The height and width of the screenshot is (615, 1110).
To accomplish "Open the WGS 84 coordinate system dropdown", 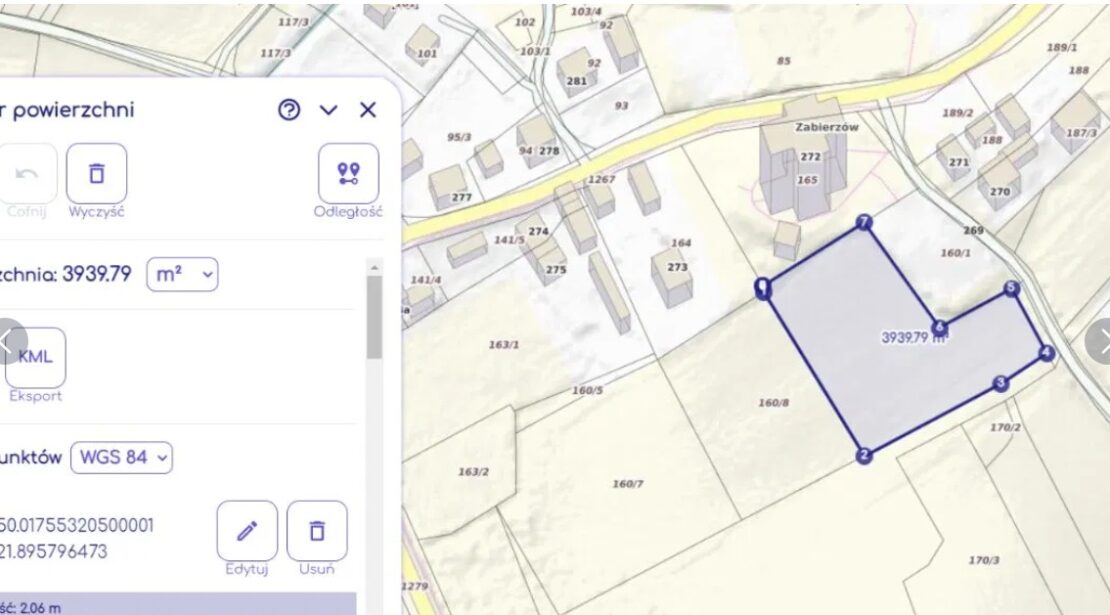I will 121,458.
